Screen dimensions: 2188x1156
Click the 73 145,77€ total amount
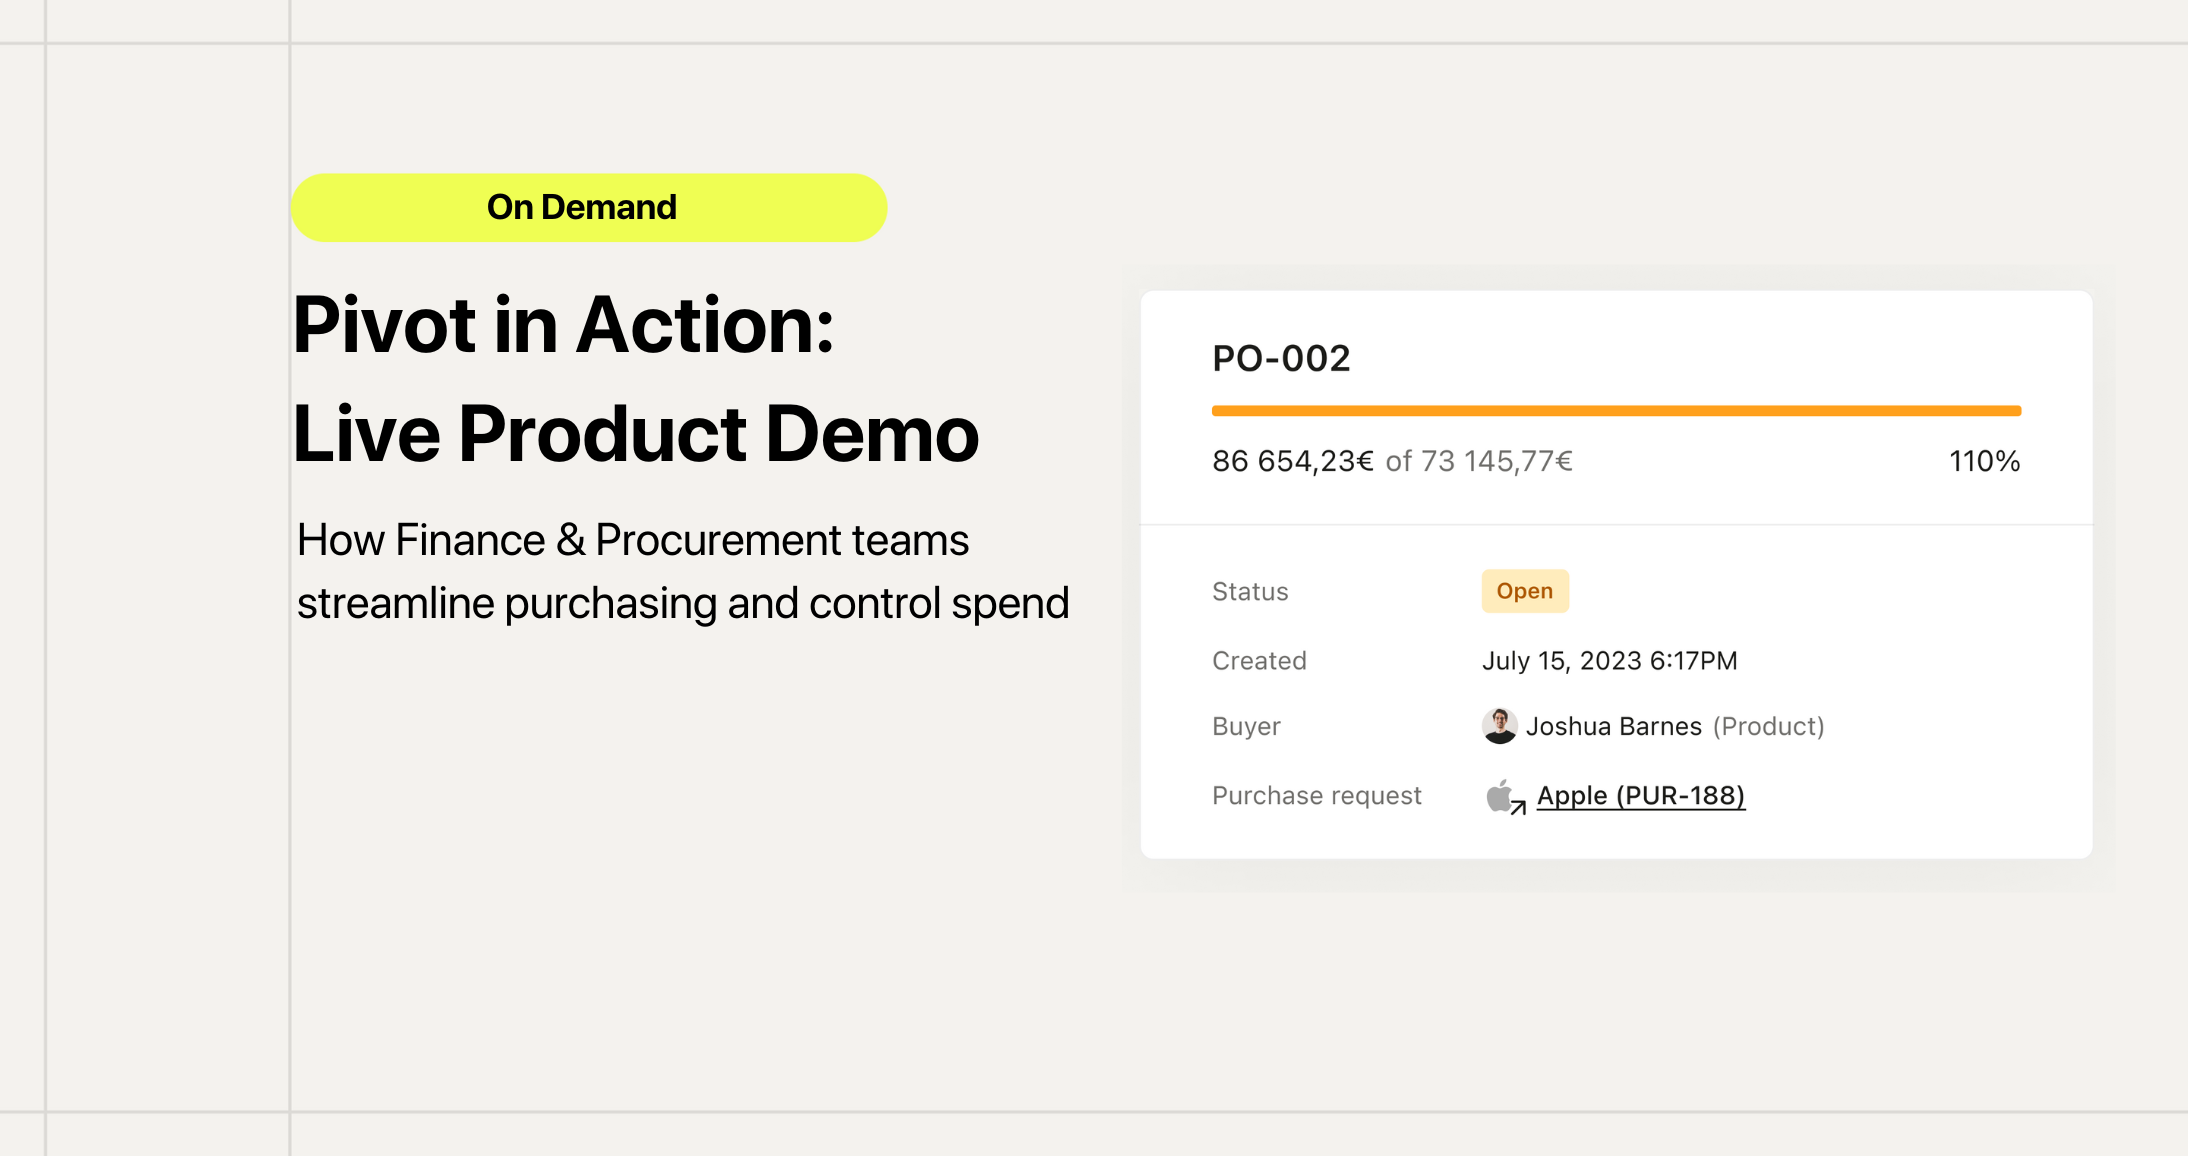click(1496, 461)
